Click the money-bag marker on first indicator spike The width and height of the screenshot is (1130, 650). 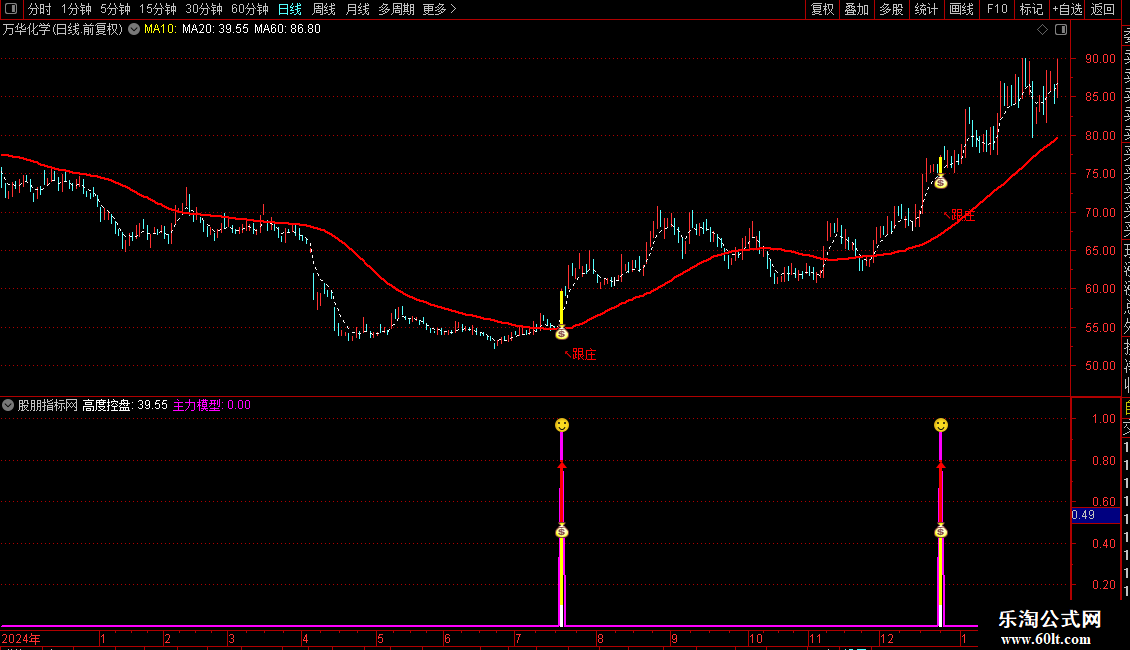click(x=562, y=532)
